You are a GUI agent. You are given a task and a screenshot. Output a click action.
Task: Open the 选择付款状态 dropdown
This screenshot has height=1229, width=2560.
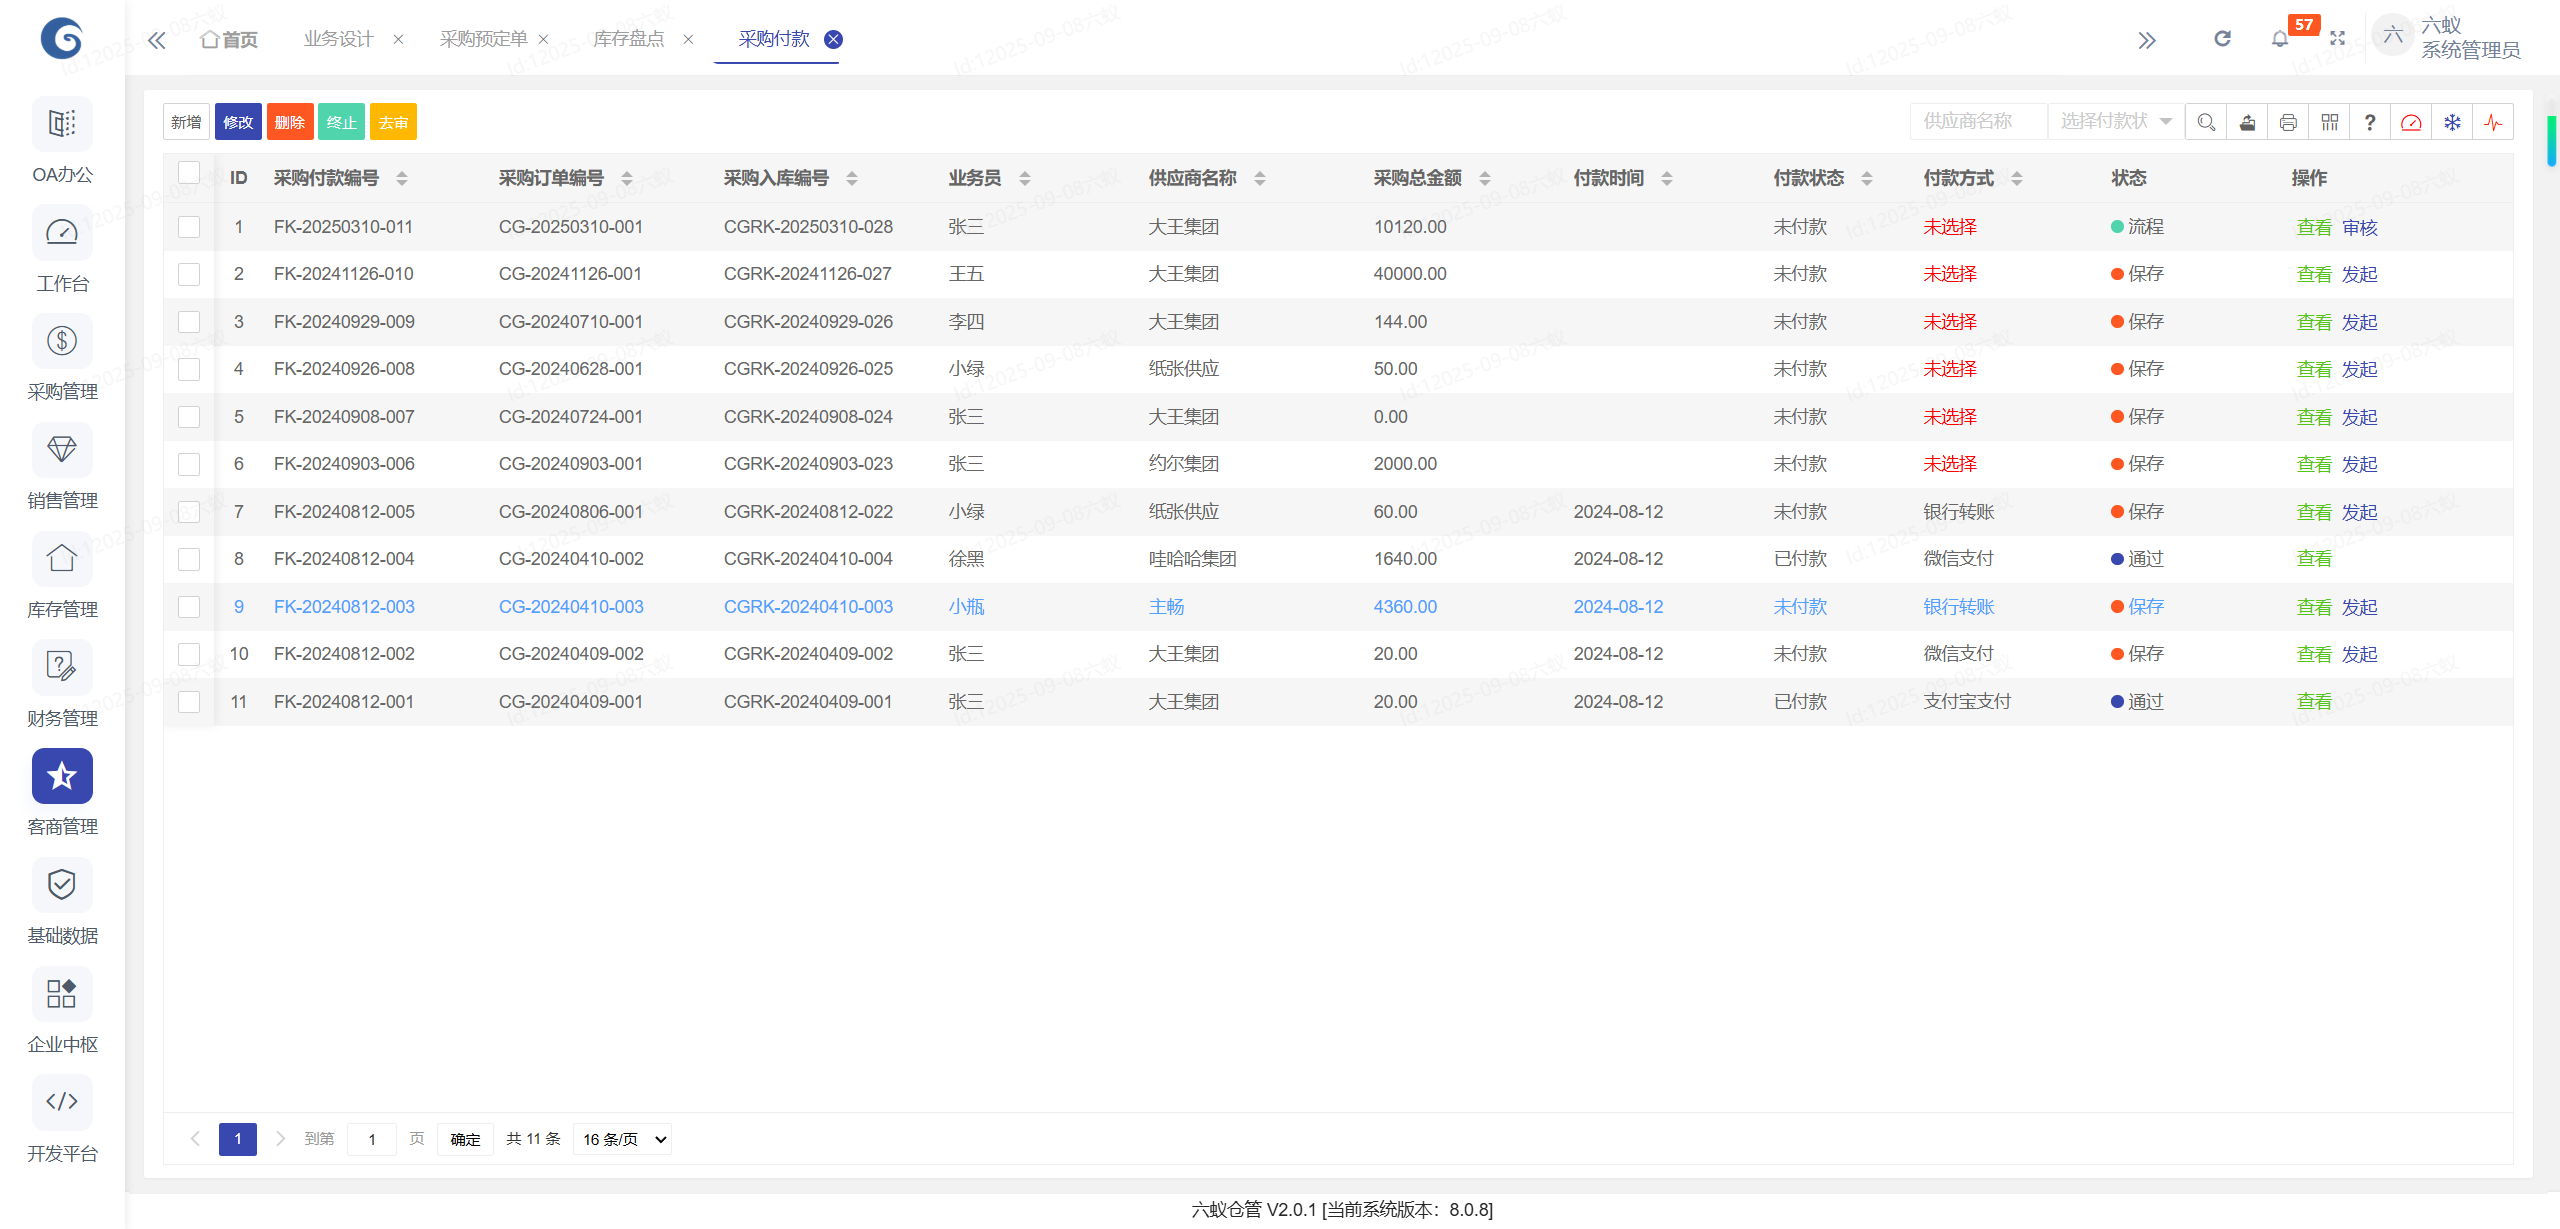click(x=2115, y=122)
